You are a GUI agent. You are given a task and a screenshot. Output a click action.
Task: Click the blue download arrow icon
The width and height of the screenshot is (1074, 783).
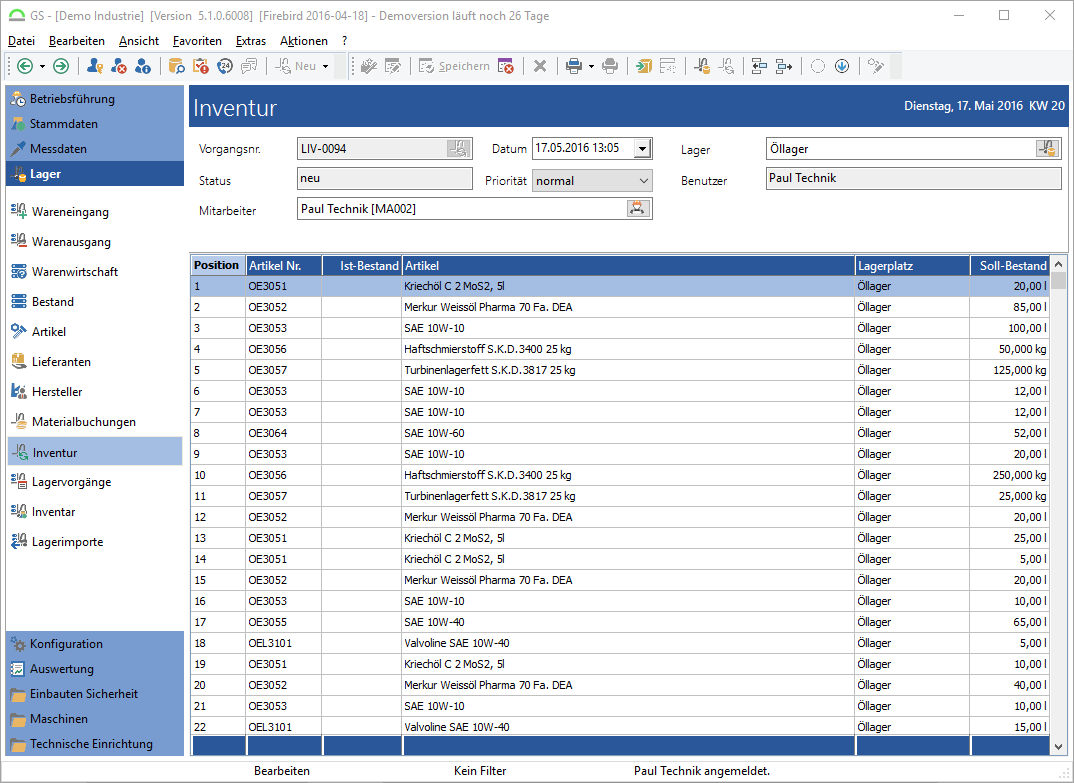click(x=842, y=66)
